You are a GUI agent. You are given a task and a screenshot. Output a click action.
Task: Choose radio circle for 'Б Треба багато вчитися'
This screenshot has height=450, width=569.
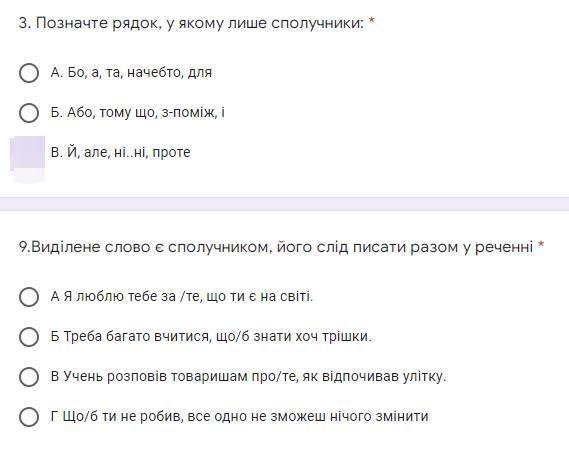tap(29, 336)
